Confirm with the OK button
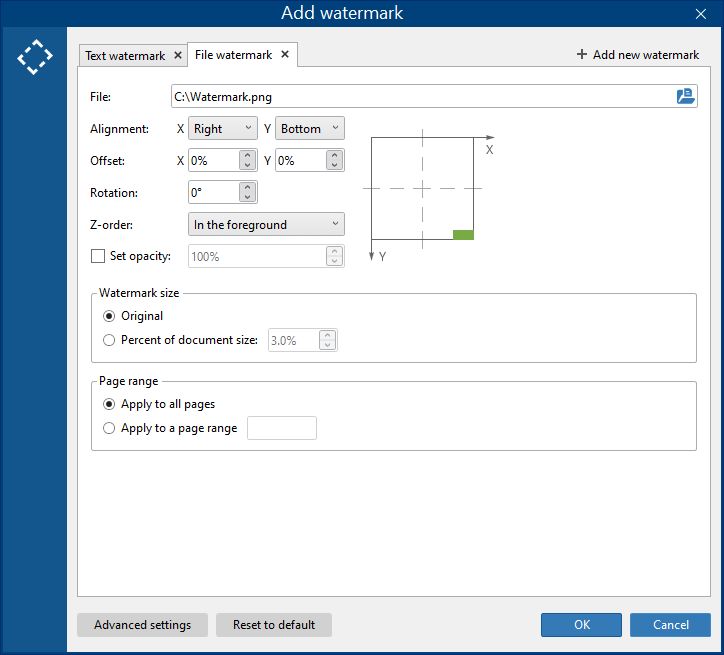Image resolution: width=724 pixels, height=655 pixels. 581,625
